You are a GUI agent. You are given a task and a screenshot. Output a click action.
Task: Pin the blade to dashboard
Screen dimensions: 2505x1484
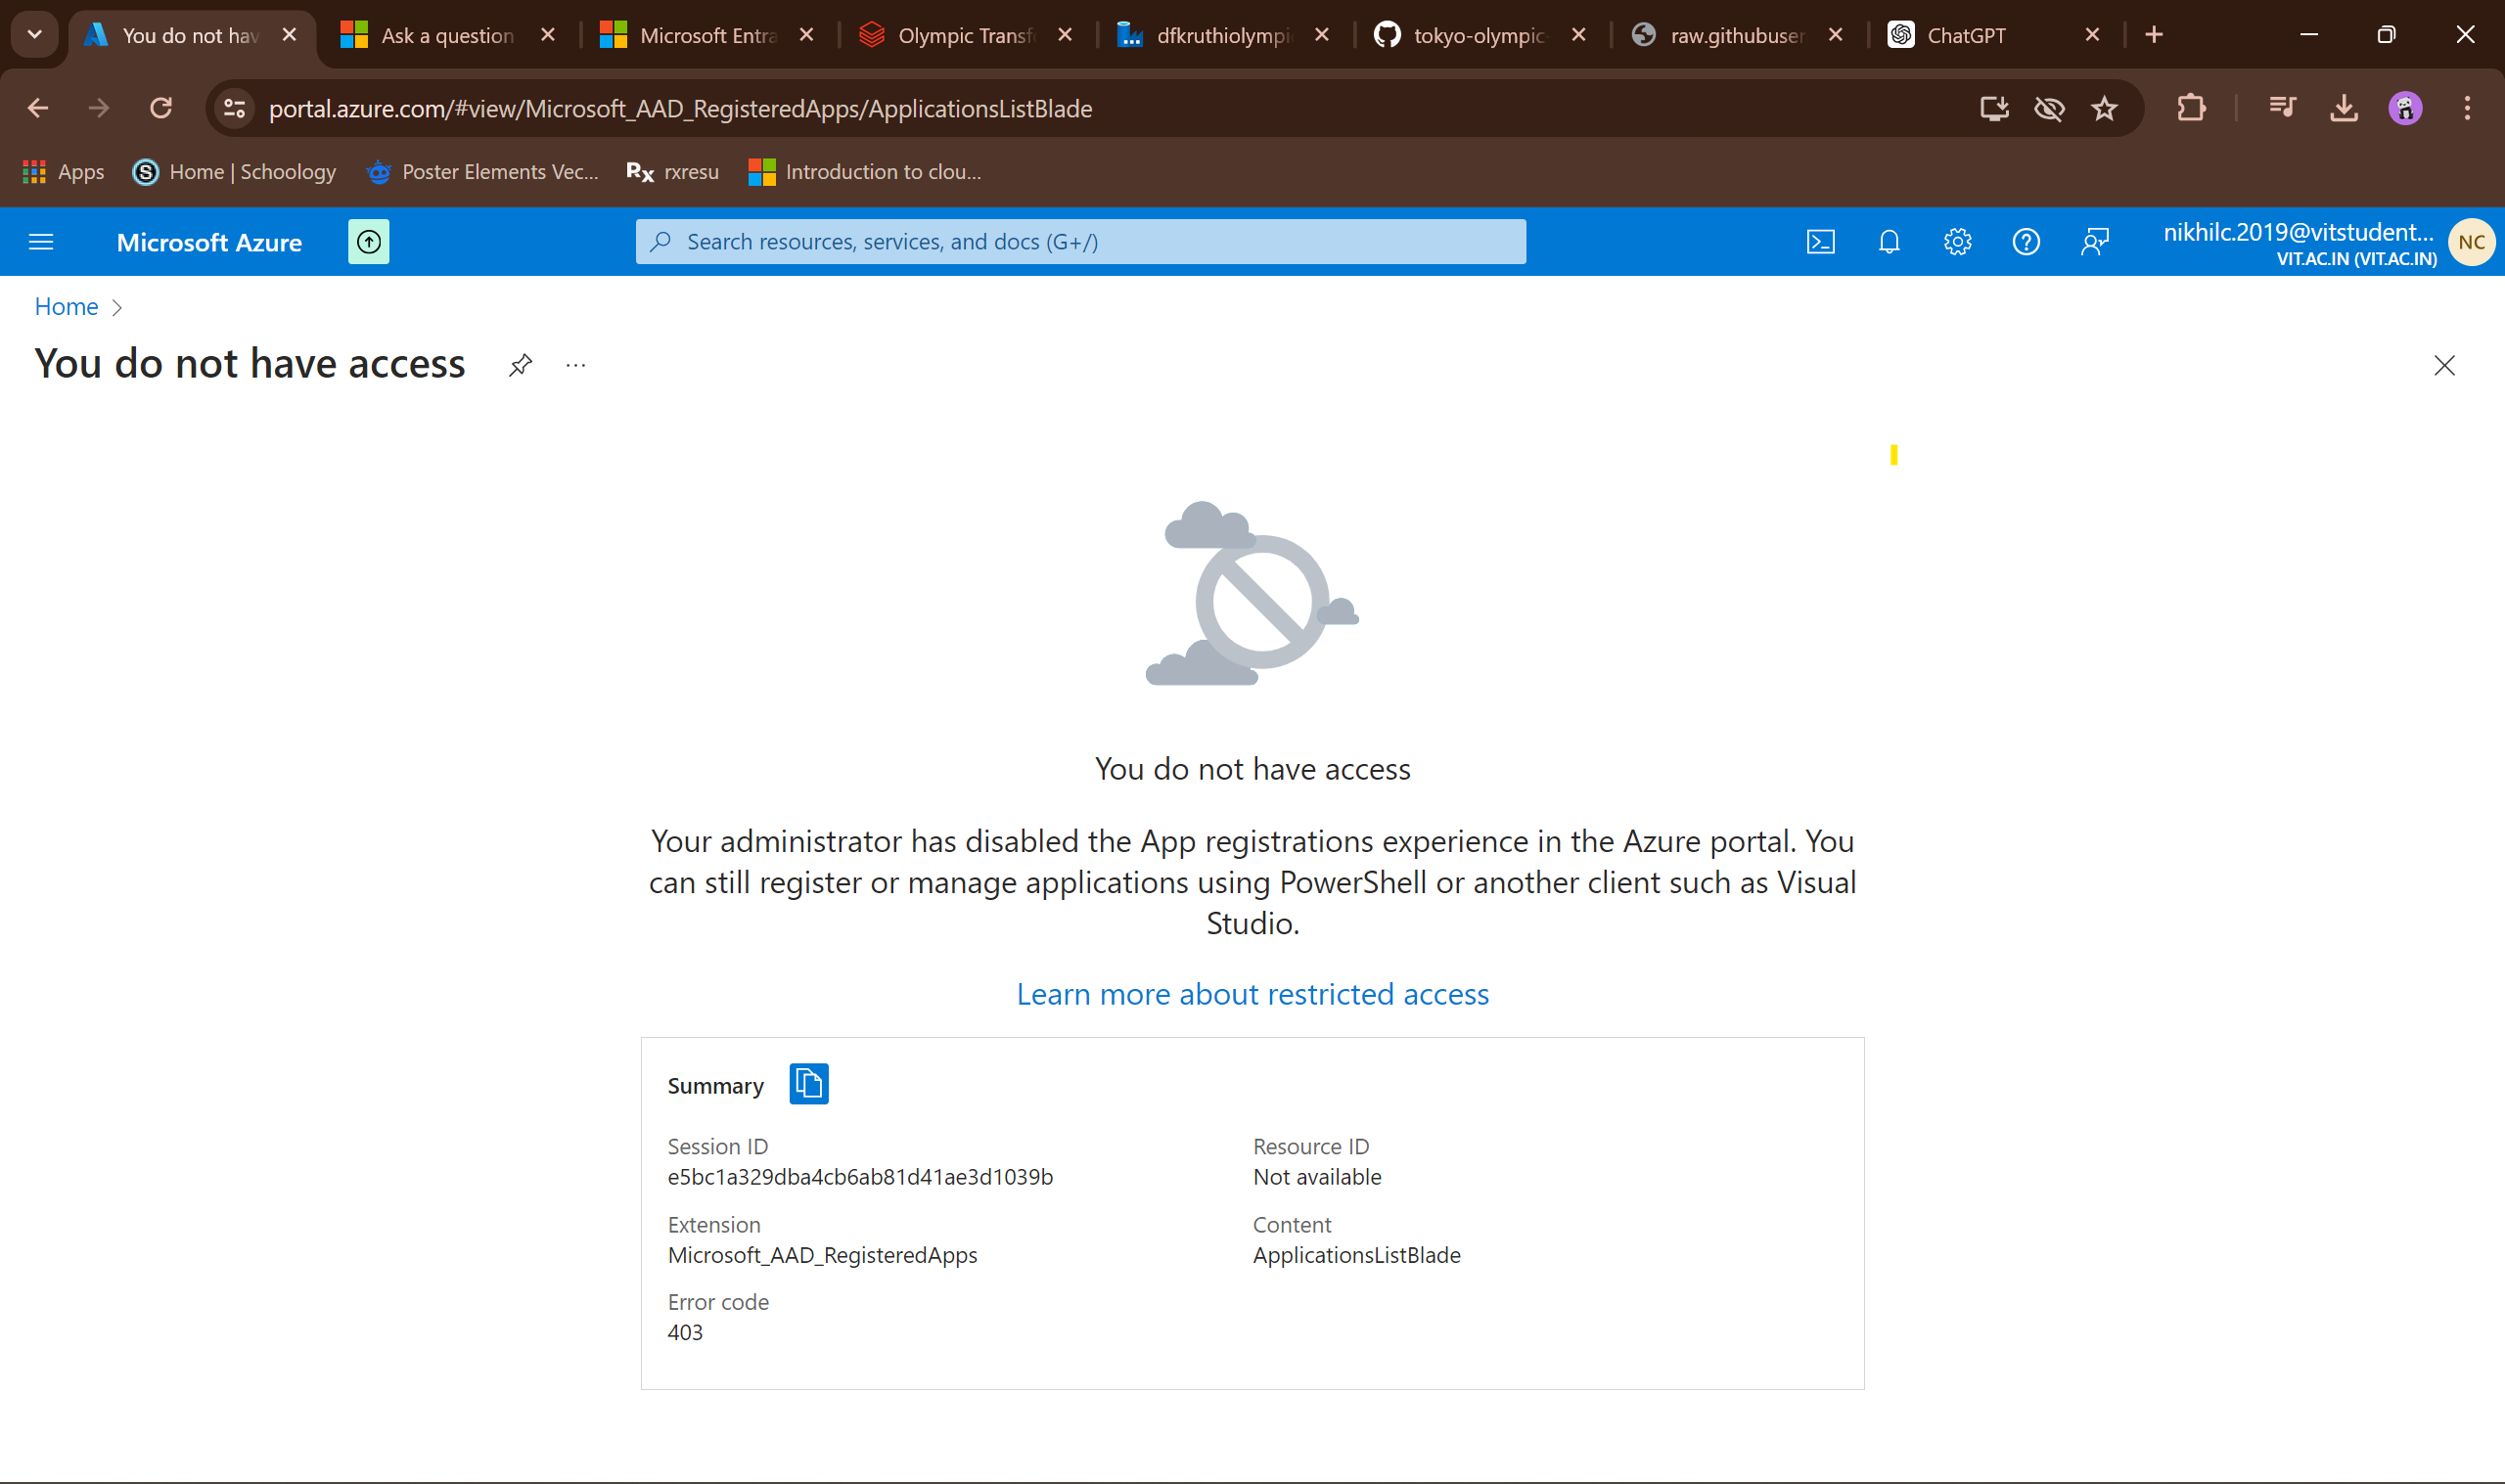520,365
